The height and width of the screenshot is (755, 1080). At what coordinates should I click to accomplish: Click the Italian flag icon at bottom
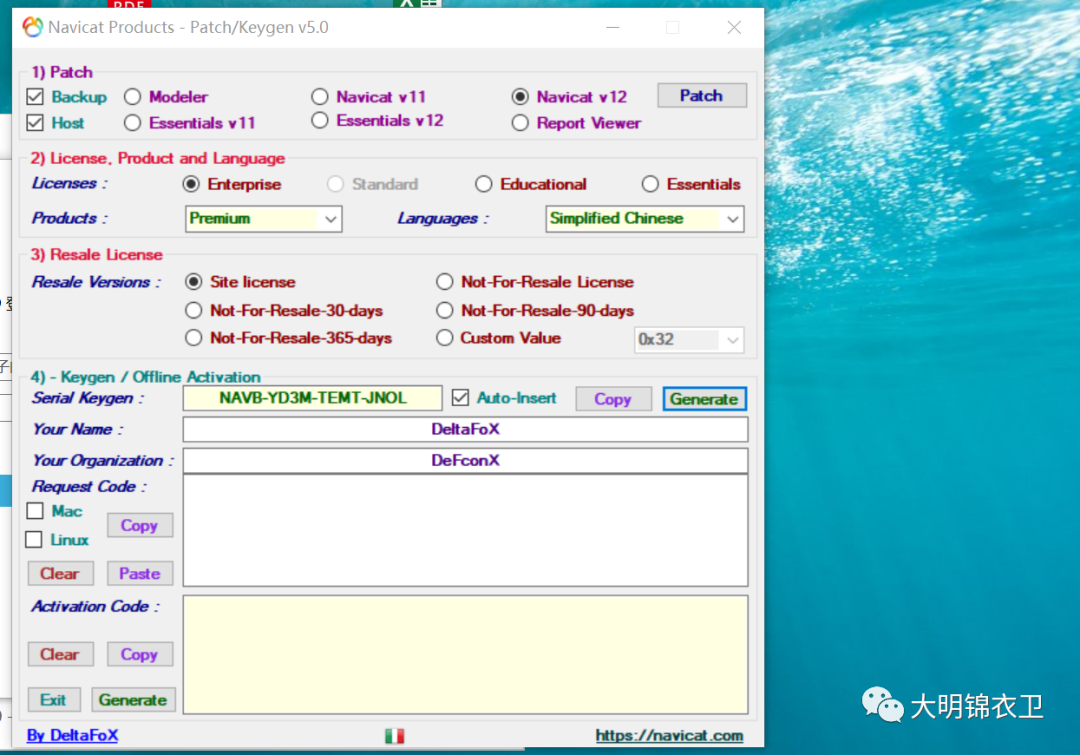click(395, 736)
